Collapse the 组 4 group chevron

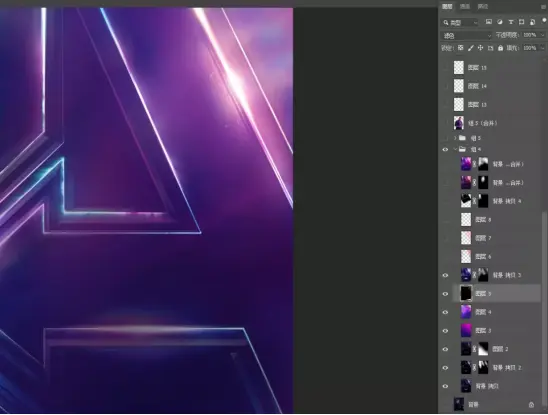tap(455, 150)
